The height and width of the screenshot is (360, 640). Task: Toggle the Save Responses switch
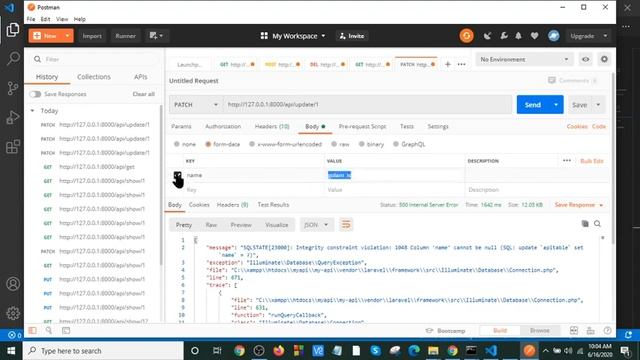[35, 94]
